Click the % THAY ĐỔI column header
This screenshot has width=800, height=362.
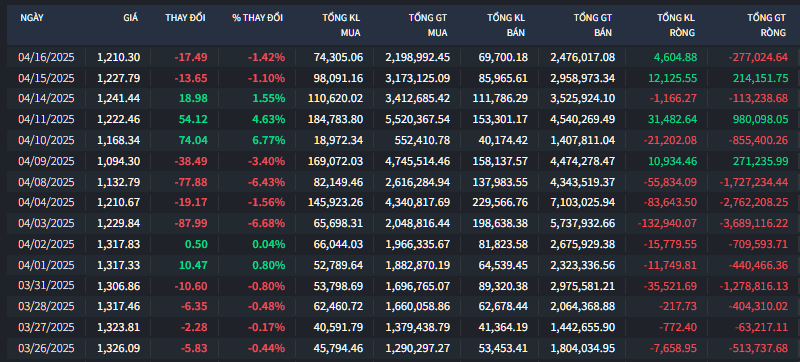[258, 18]
